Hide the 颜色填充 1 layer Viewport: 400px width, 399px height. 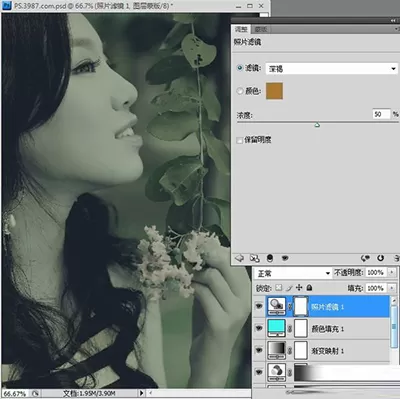259,328
